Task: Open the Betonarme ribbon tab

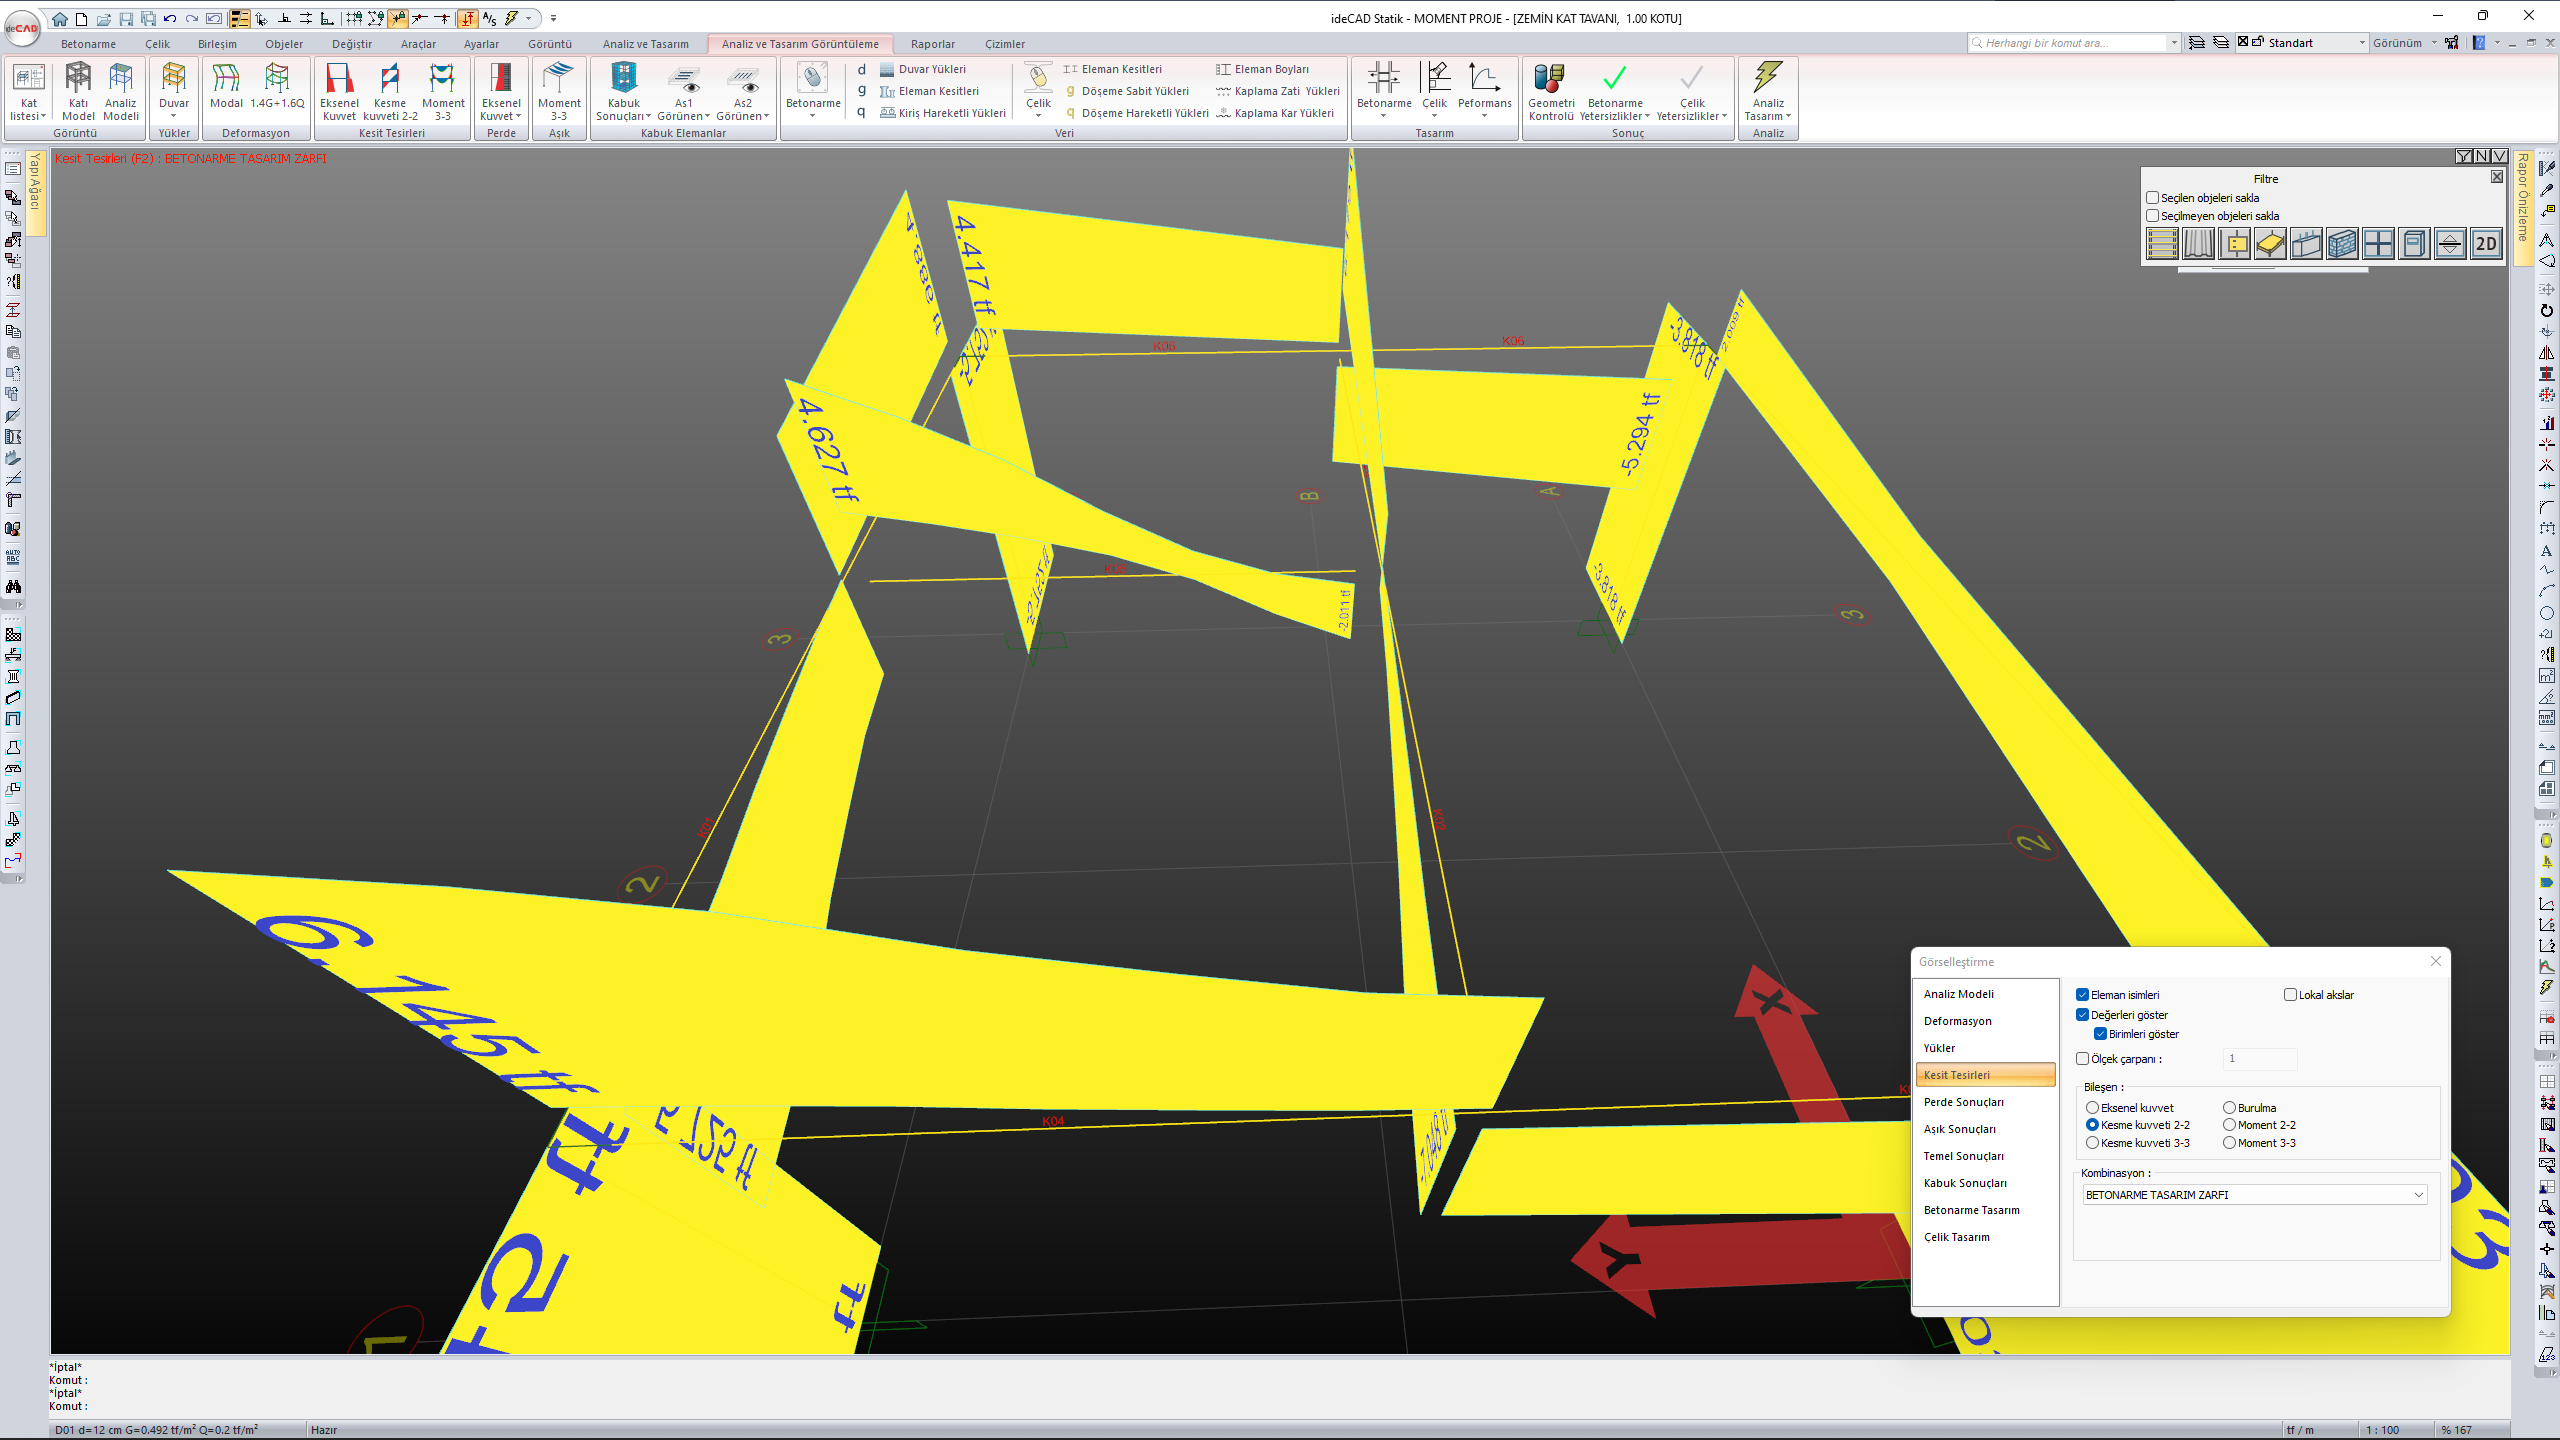Action: coord(88,44)
